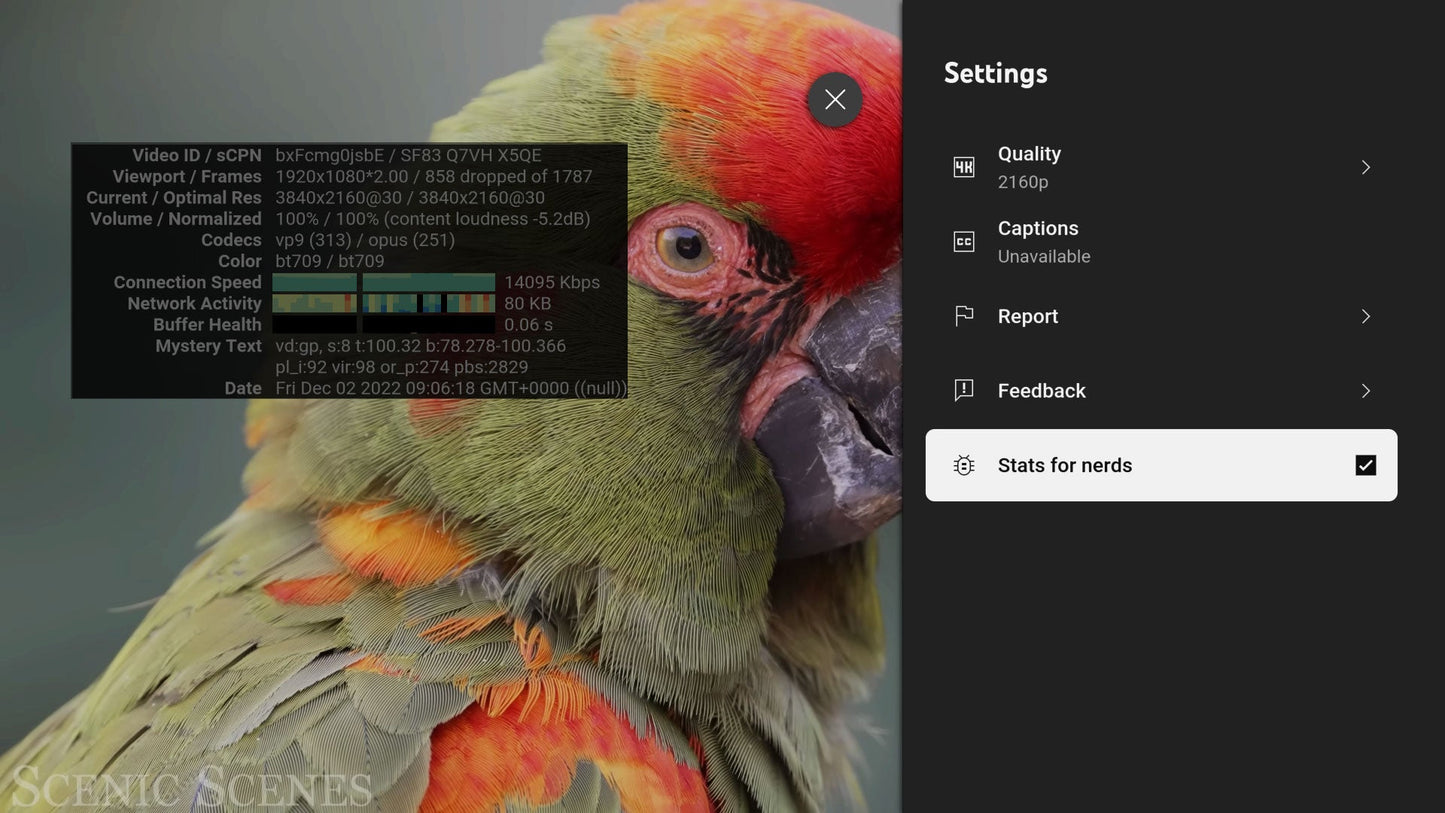Click the Stats for nerds bug icon
This screenshot has height=813, width=1445.
click(x=964, y=465)
